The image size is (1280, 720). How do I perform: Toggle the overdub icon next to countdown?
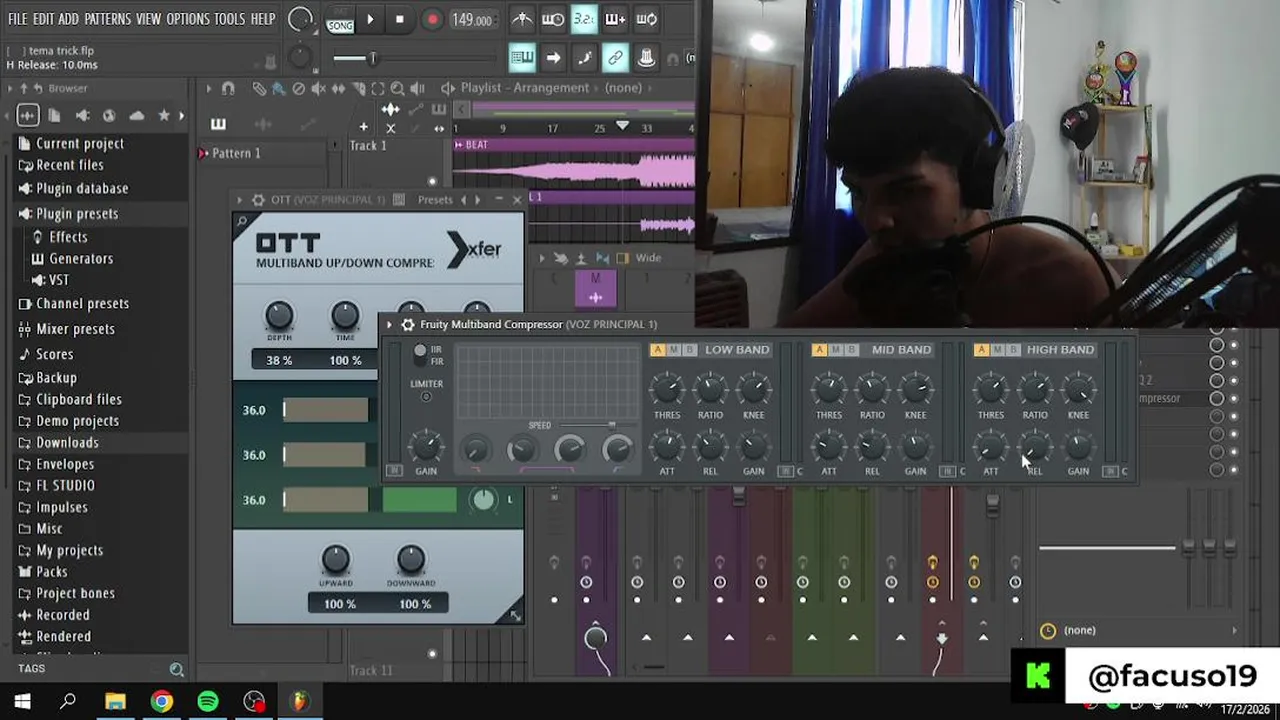(x=615, y=19)
